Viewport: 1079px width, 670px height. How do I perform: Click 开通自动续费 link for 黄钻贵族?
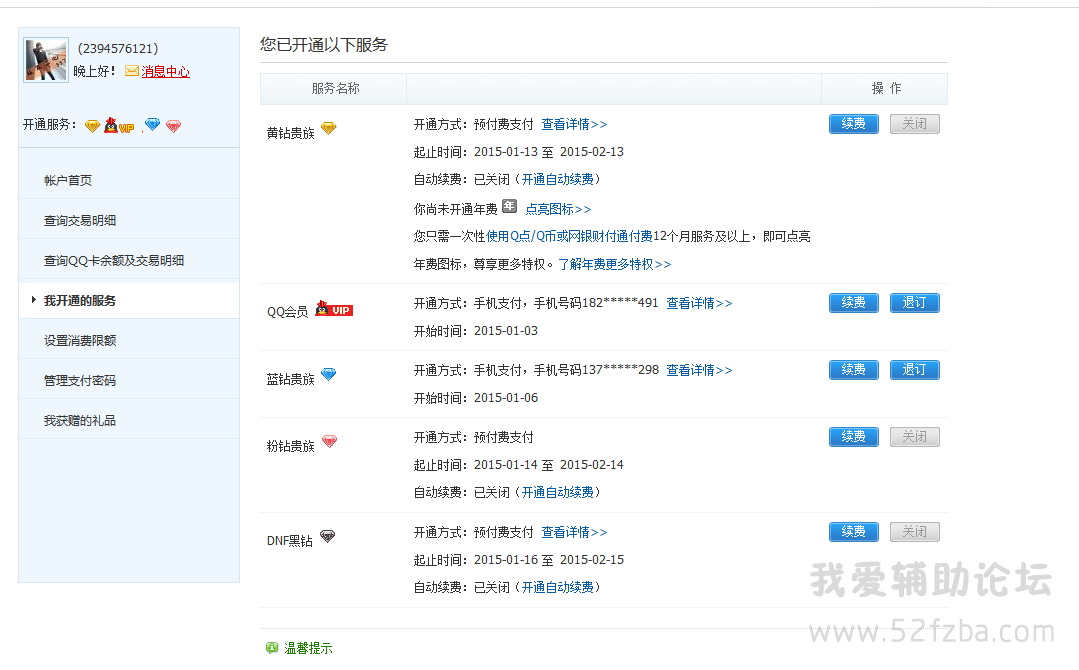557,180
